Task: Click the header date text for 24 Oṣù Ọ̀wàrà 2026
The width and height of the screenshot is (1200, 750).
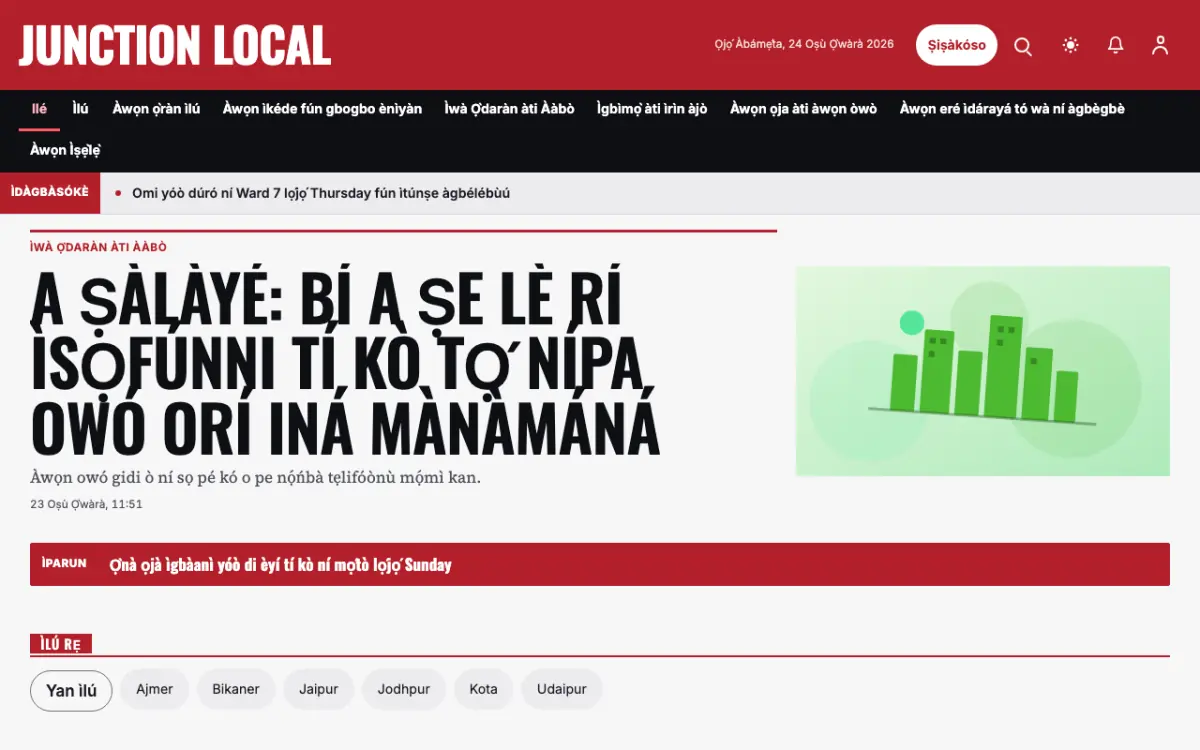Action: (804, 45)
